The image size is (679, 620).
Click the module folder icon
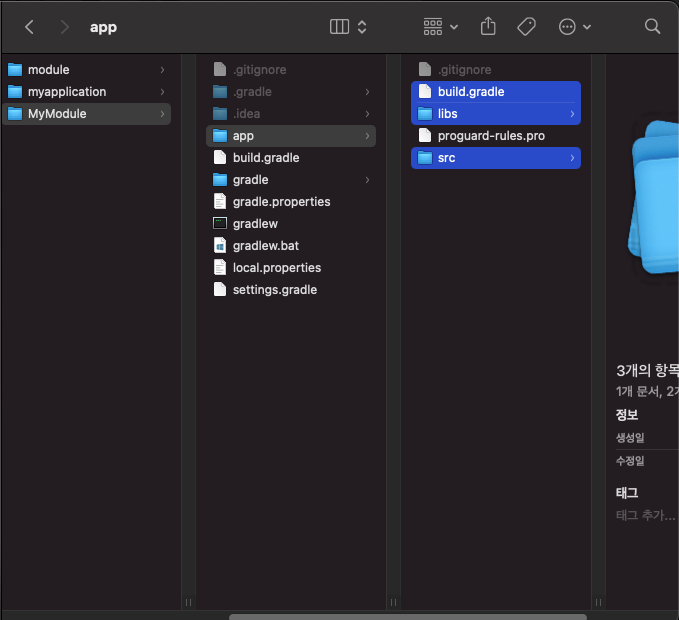(15, 70)
